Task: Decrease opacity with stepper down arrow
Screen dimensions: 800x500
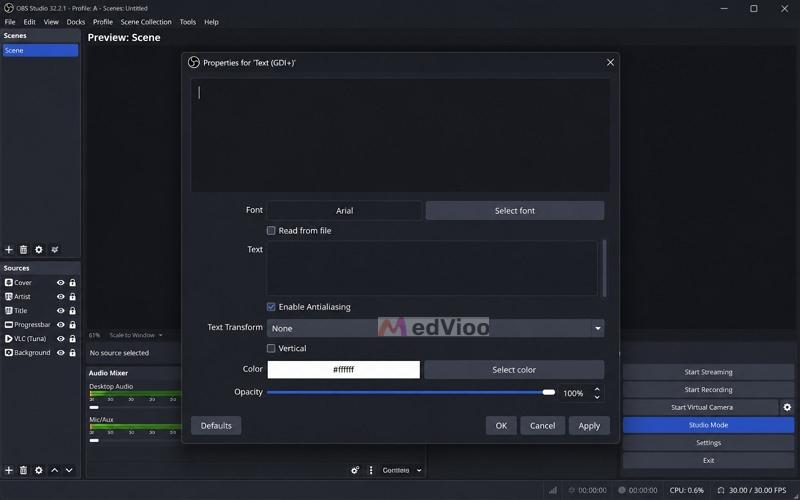Action: 597,397
